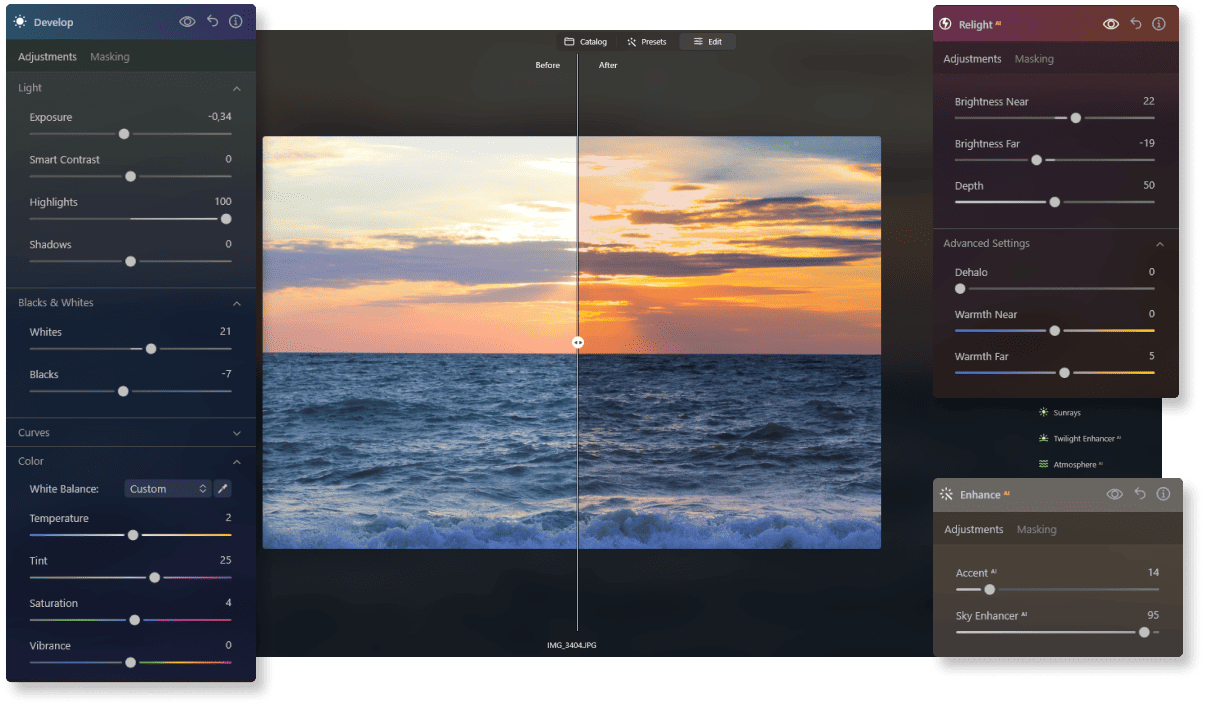Switch to Masking in the Enhance panel

point(1036,529)
